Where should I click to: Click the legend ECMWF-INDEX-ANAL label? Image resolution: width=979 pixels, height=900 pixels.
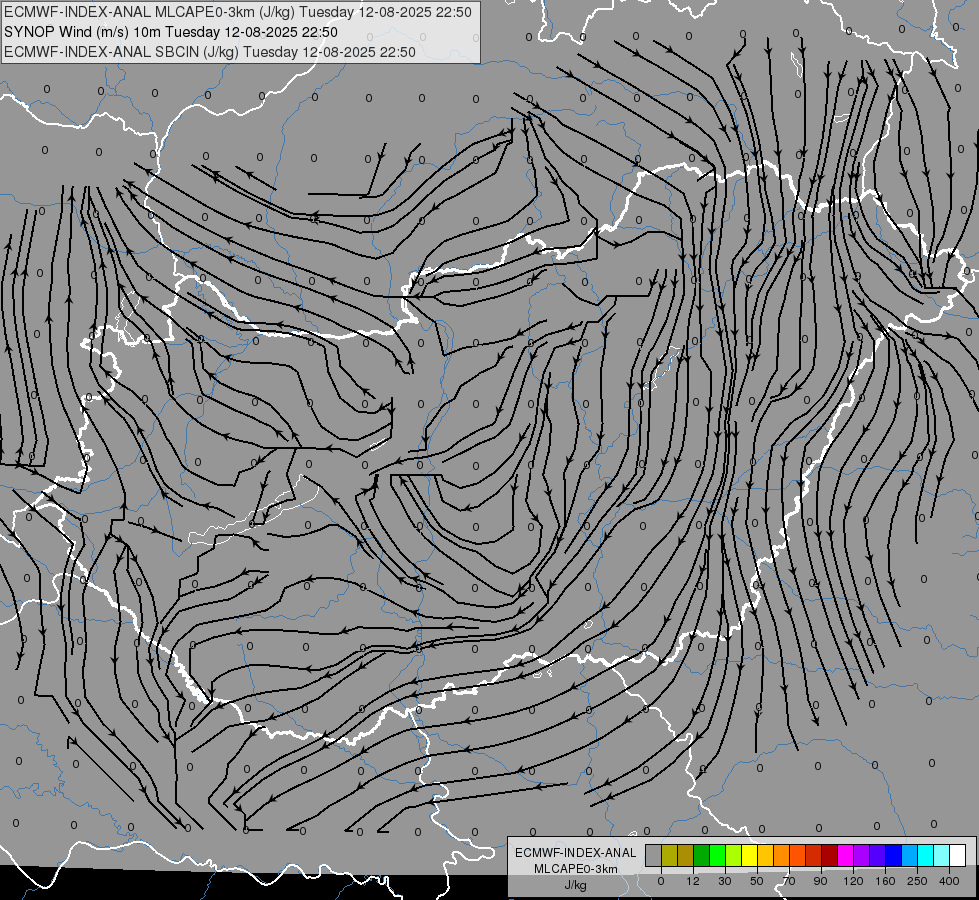pos(576,853)
